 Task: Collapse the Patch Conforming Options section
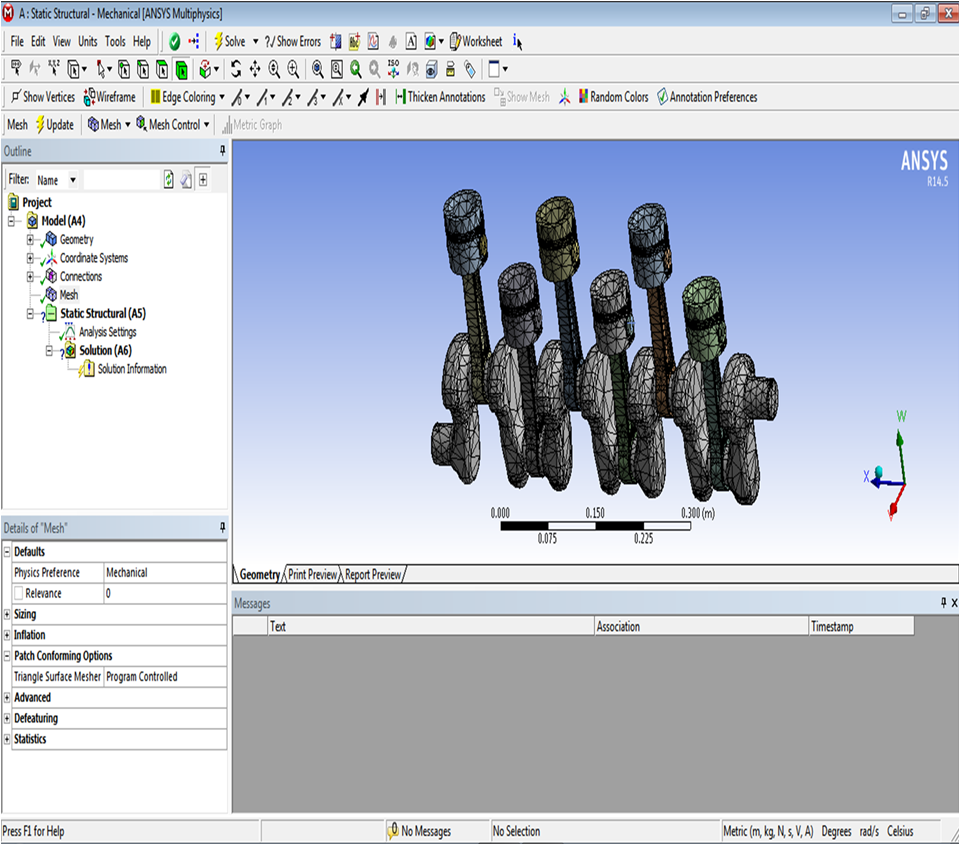[x=7, y=656]
